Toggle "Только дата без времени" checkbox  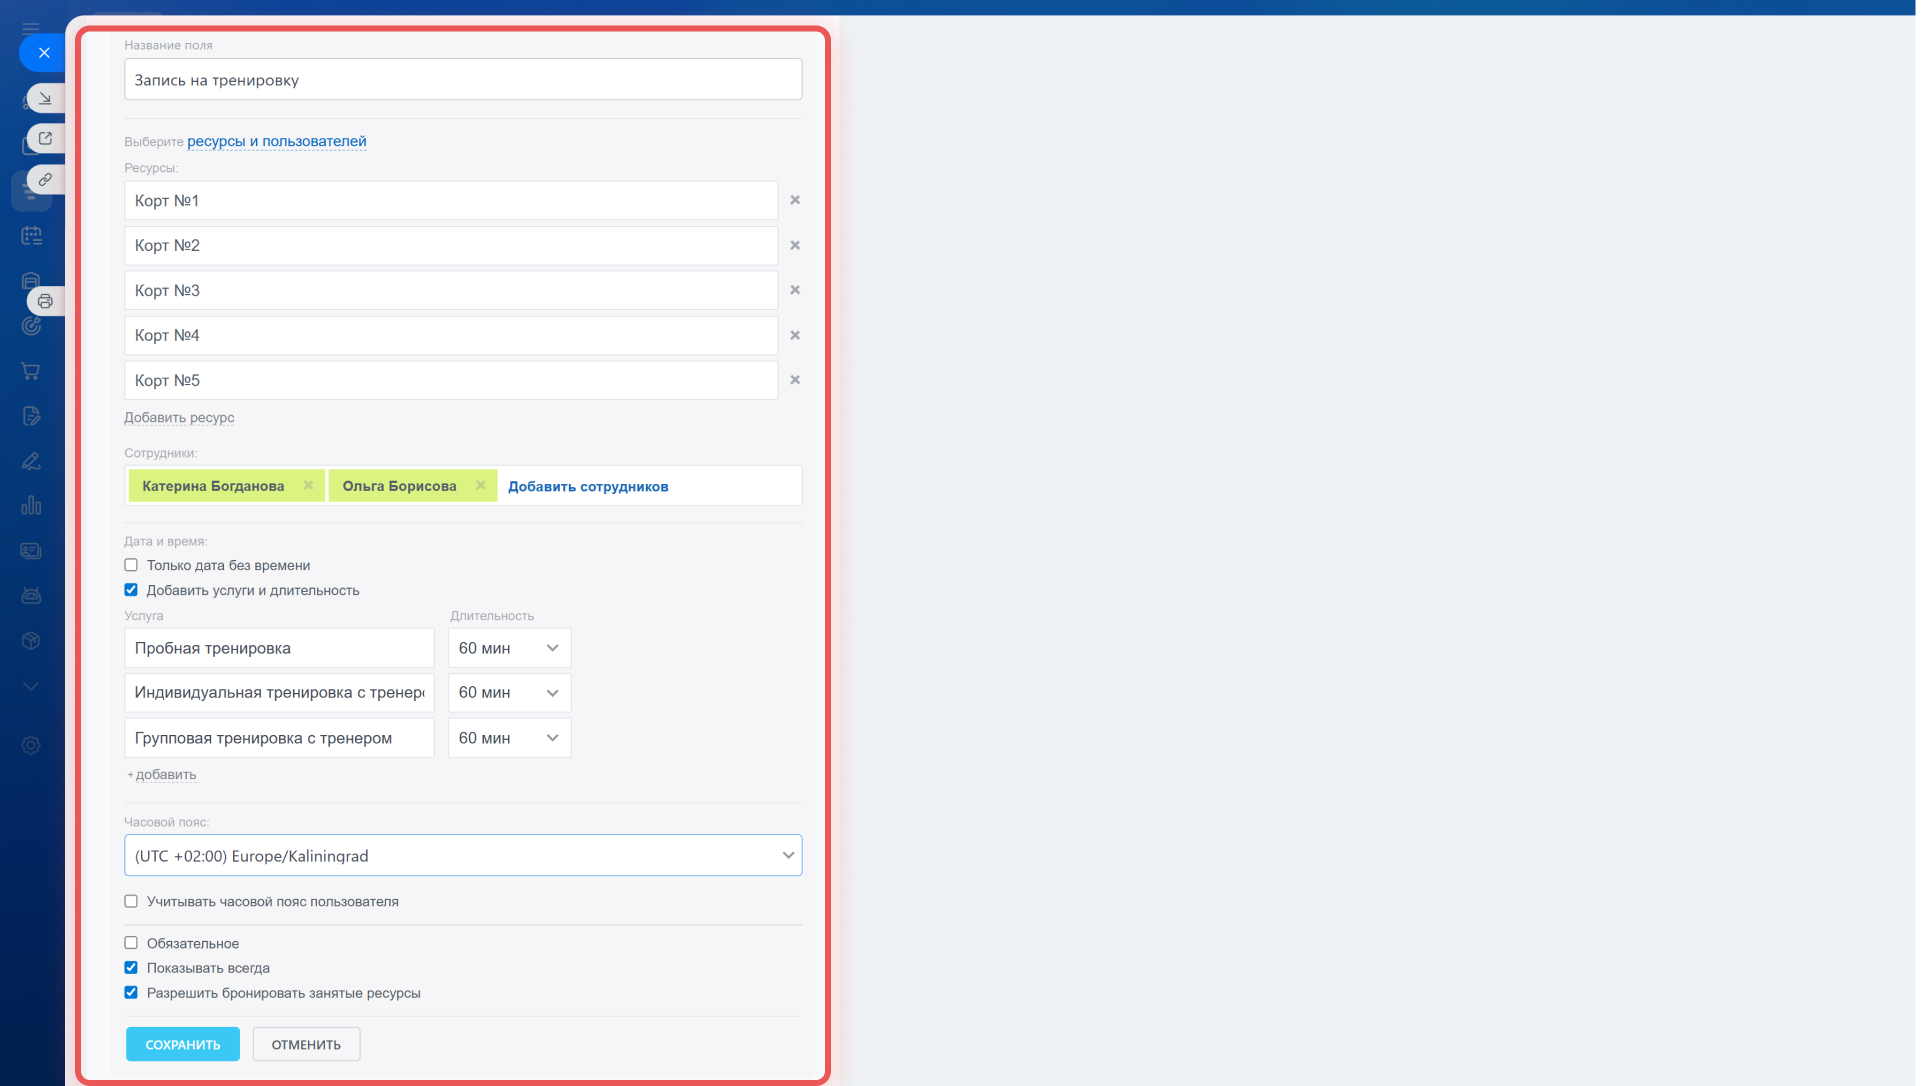pos(131,565)
